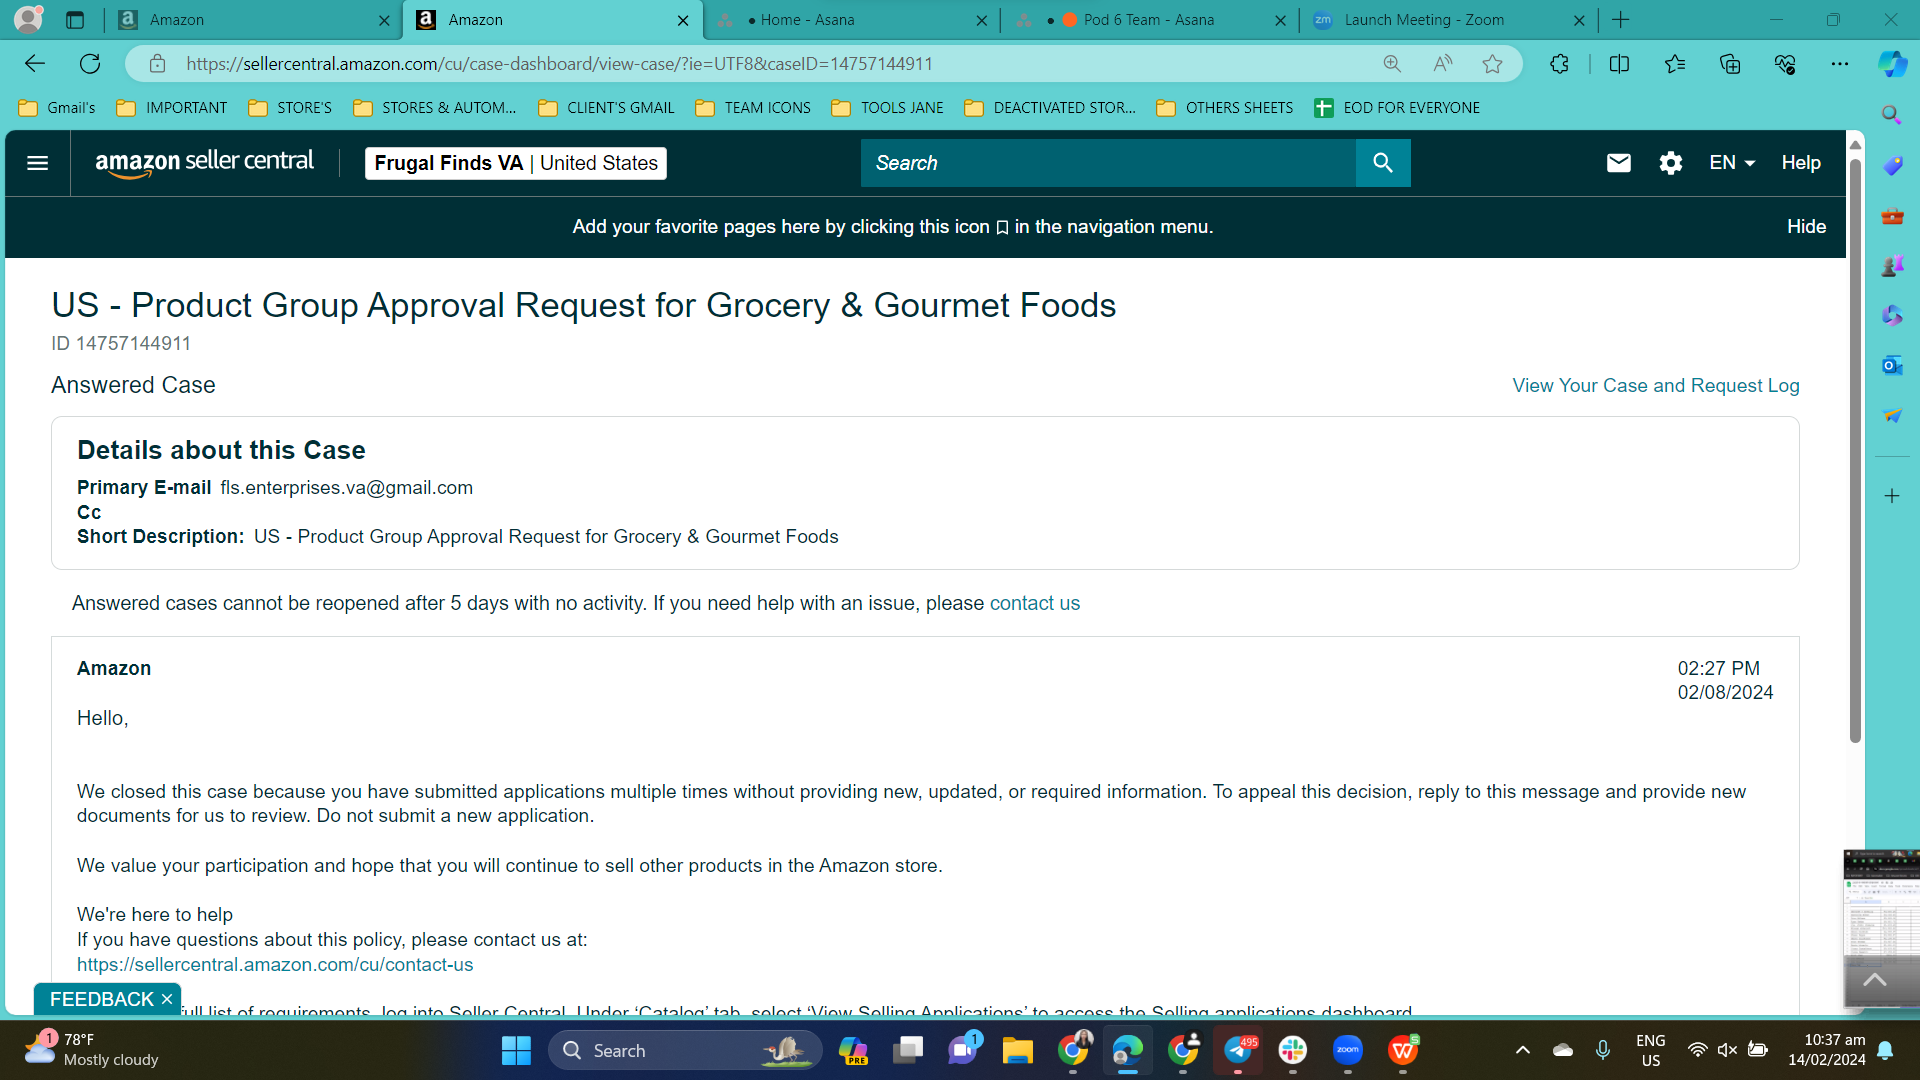The height and width of the screenshot is (1080, 1920).
Task: Open the Seller Central hamburger menu
Action: coord(37,163)
